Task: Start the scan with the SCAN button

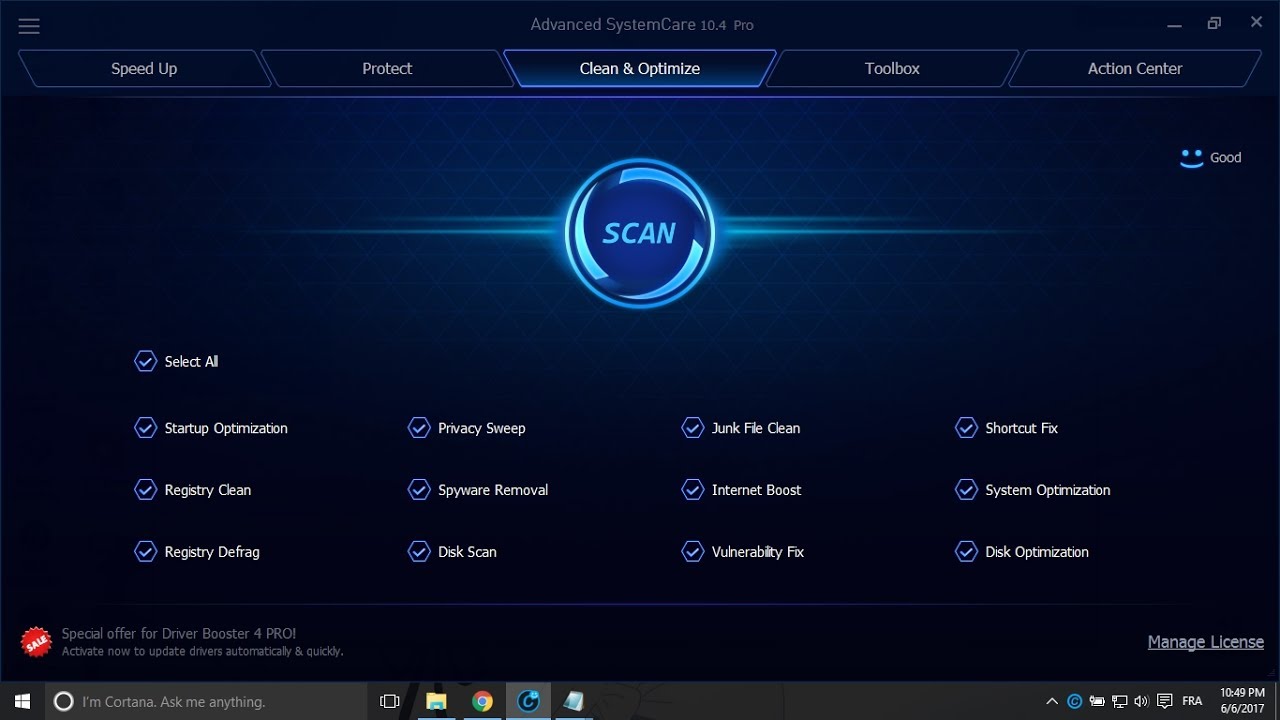Action: (x=640, y=233)
